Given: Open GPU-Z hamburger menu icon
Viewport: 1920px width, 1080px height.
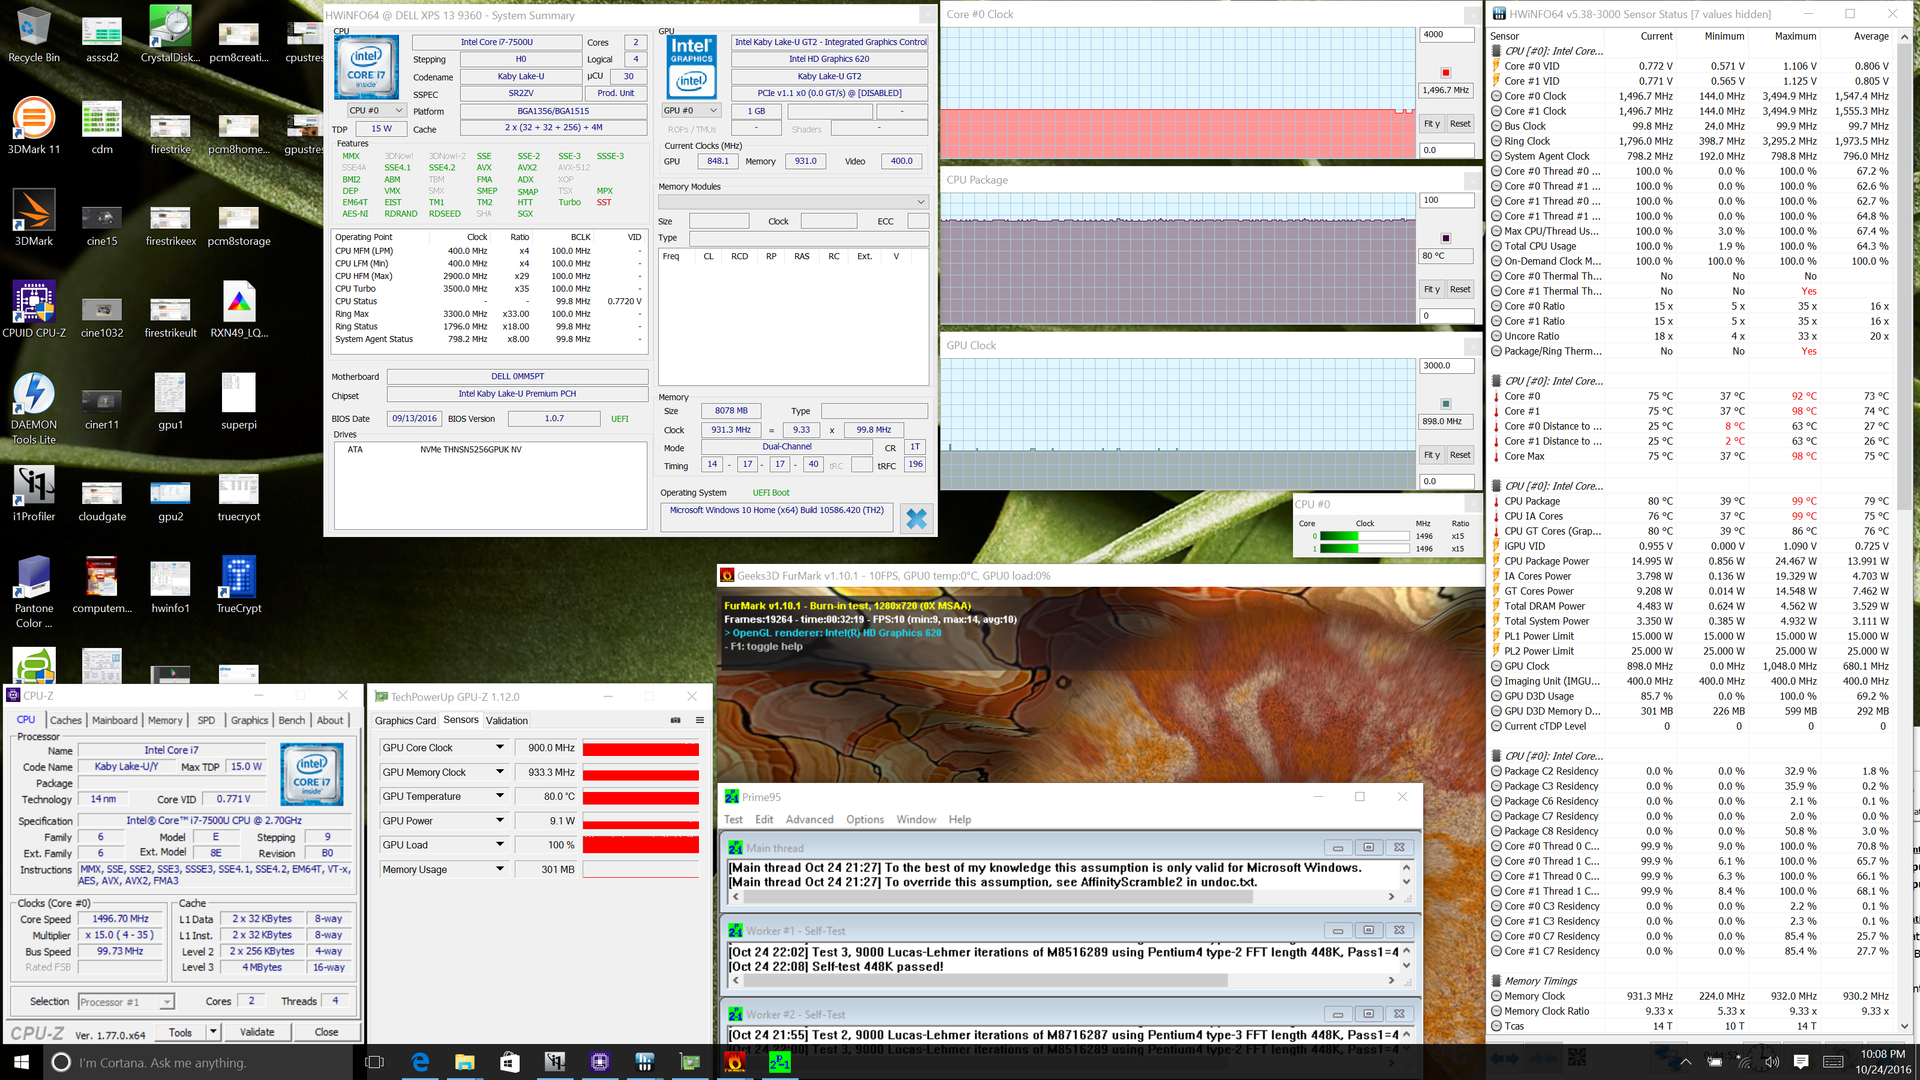Looking at the screenshot, I should [x=700, y=720].
